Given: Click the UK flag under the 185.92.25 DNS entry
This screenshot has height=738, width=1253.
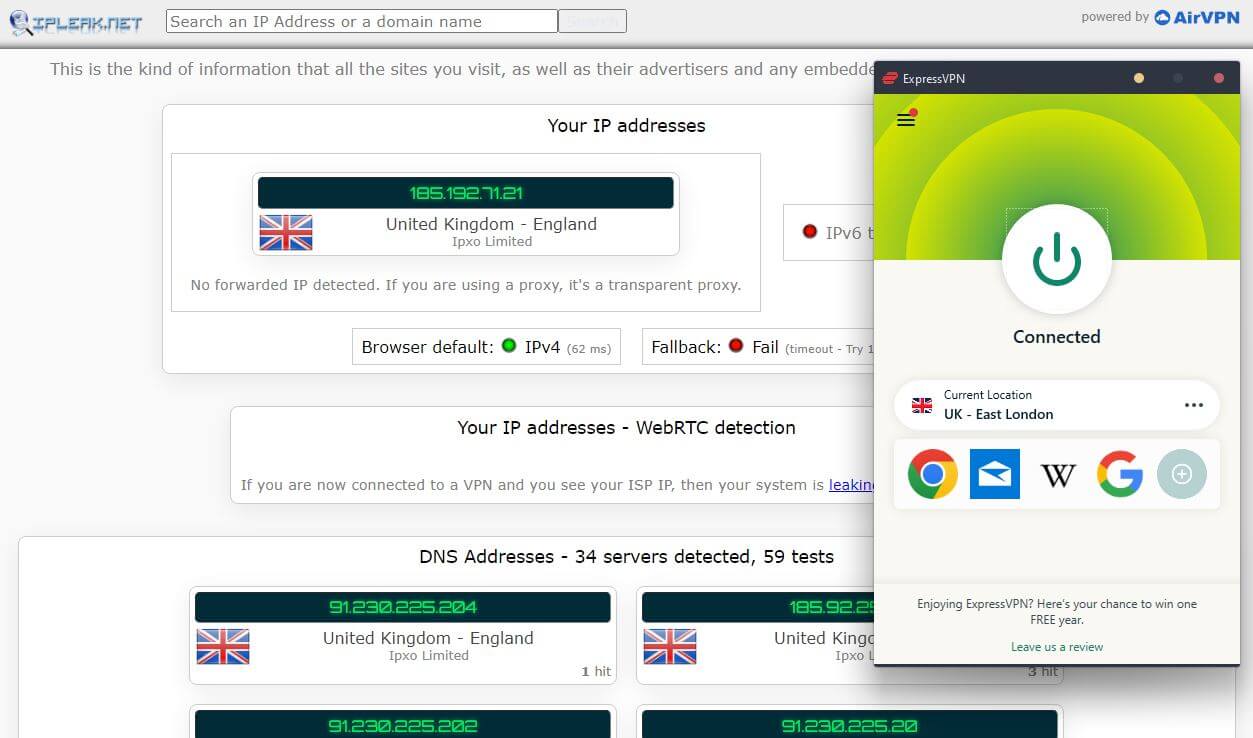Looking at the screenshot, I should tap(670, 646).
